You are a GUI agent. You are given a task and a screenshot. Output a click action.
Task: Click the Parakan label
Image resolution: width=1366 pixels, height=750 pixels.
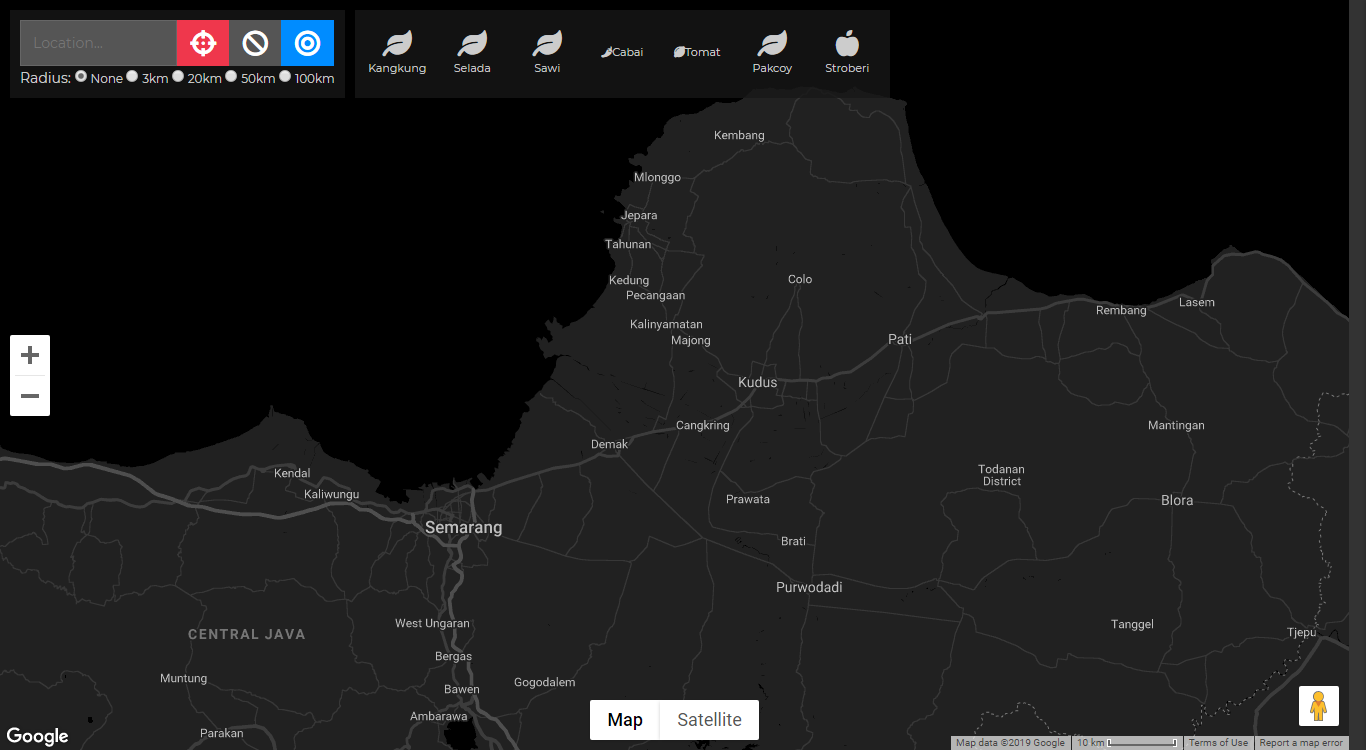(221, 733)
